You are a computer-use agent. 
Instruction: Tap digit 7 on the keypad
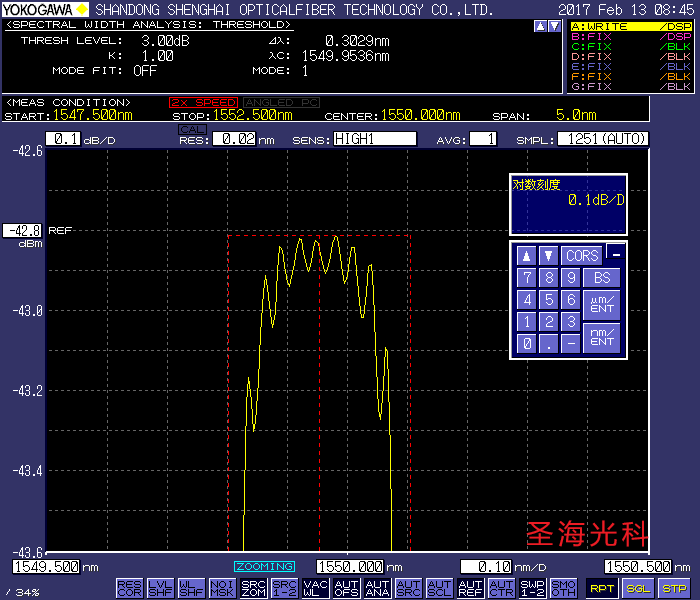[526, 278]
